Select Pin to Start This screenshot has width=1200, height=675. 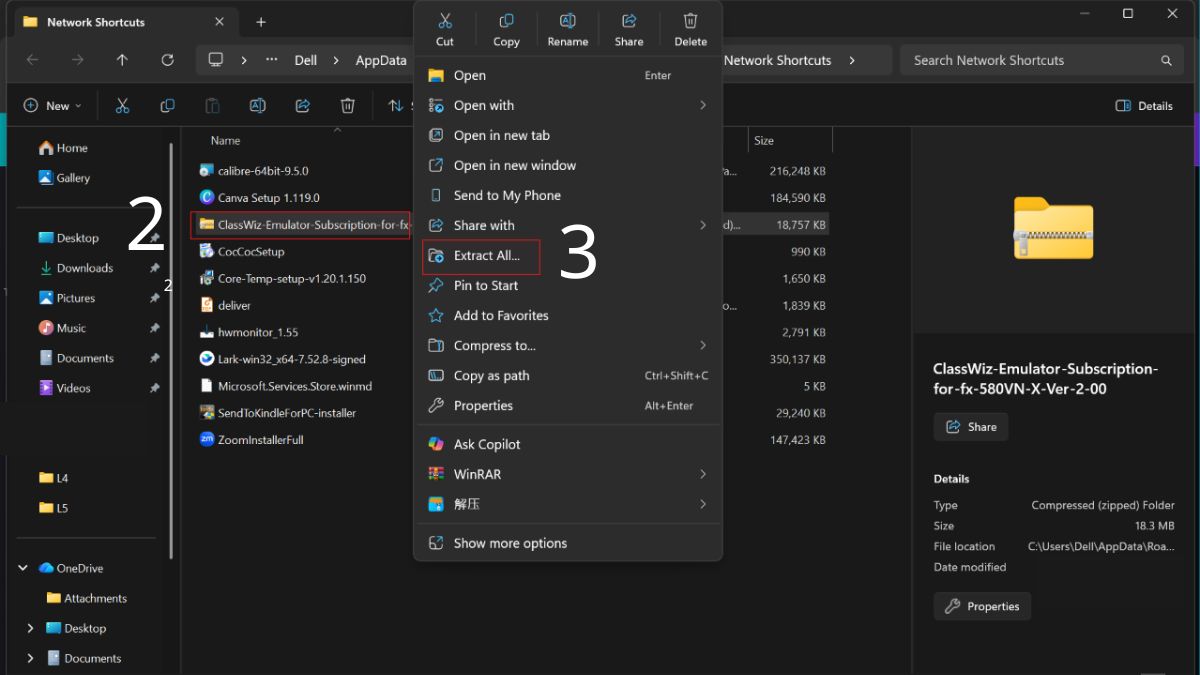click(568, 285)
